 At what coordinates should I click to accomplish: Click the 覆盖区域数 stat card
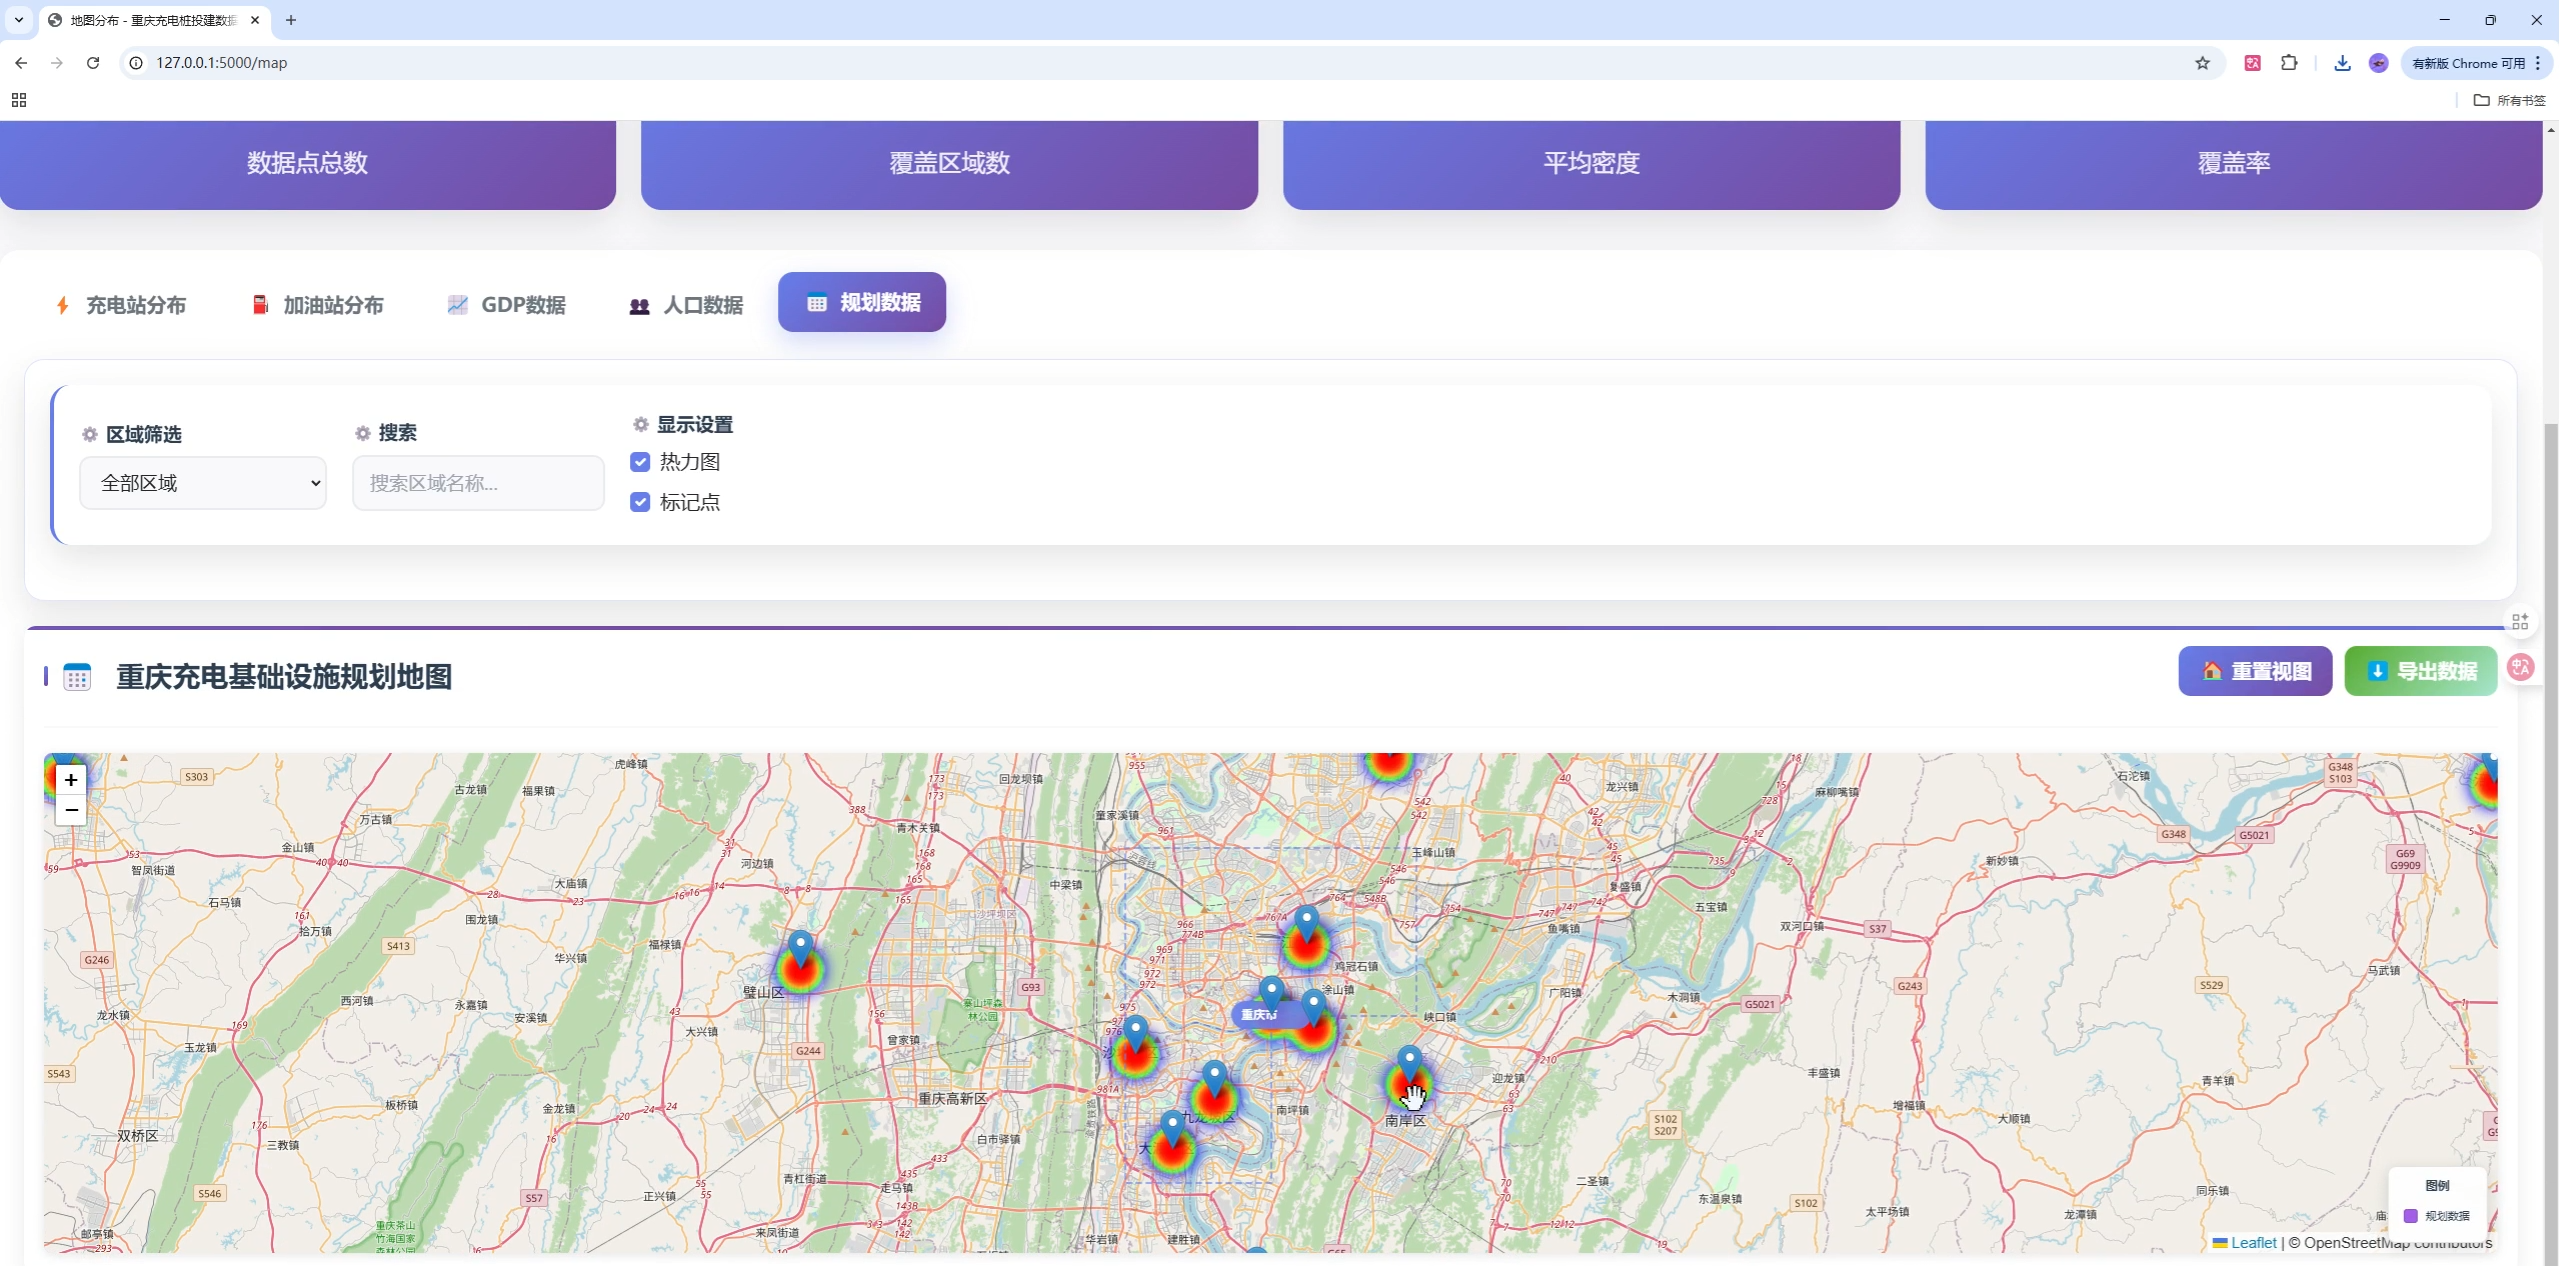tap(949, 163)
